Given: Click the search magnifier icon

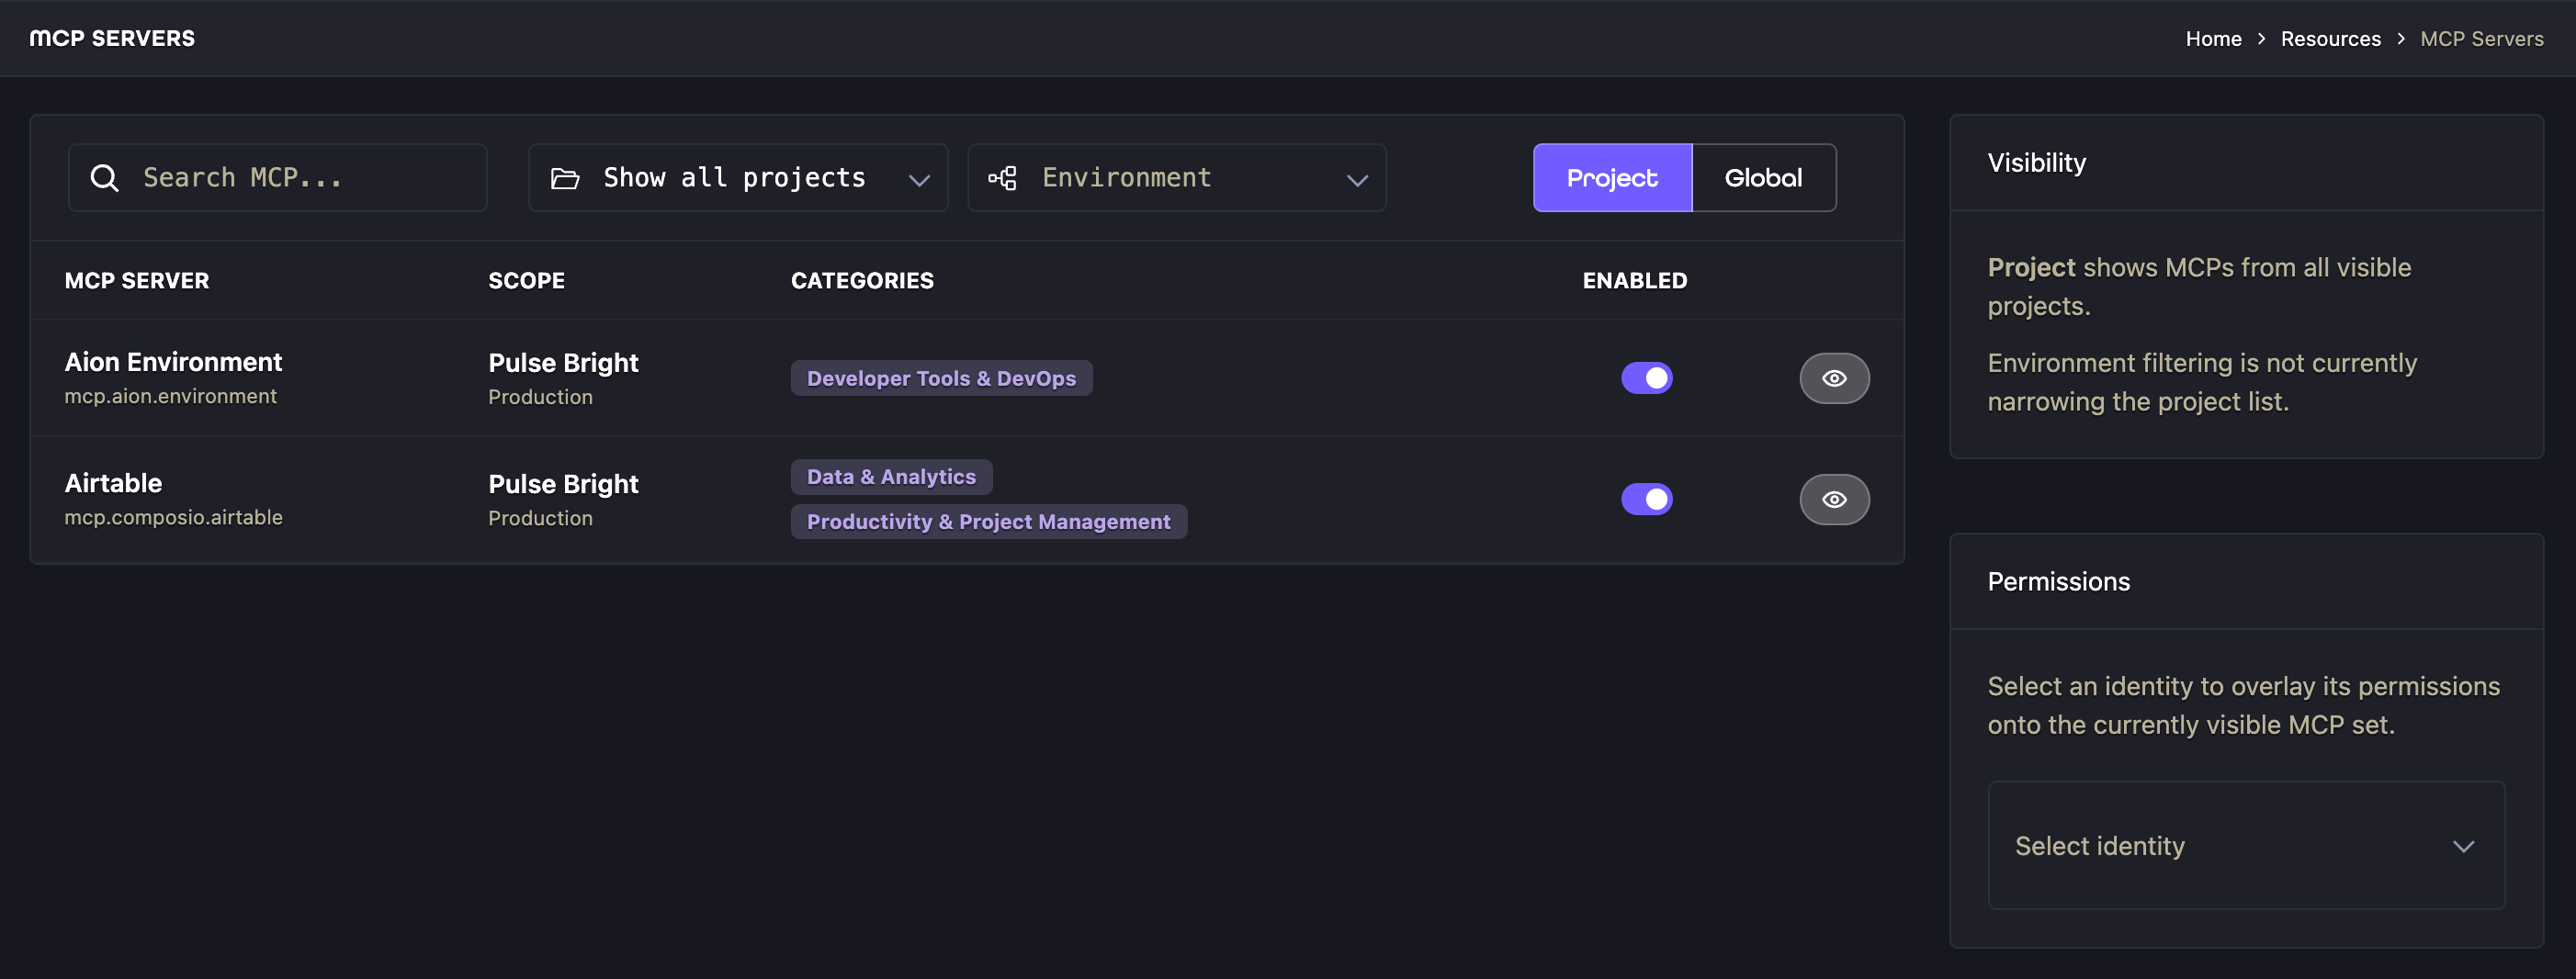Looking at the screenshot, I should pos(105,178).
